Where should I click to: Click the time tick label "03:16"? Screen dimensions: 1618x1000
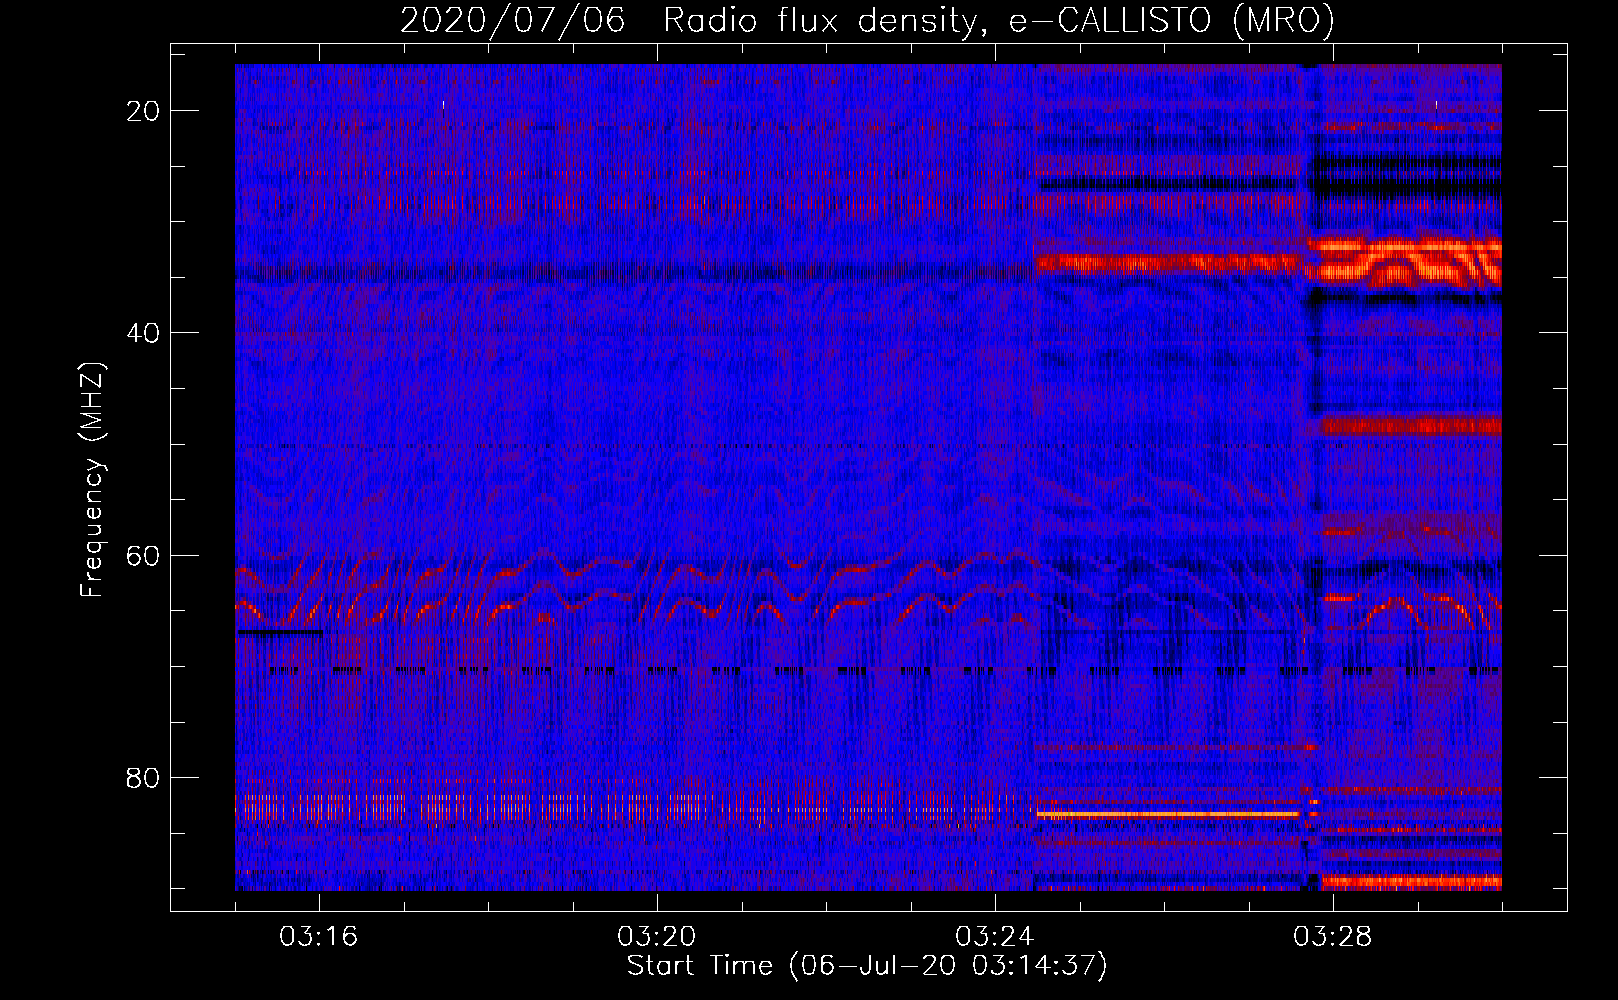click(319, 937)
